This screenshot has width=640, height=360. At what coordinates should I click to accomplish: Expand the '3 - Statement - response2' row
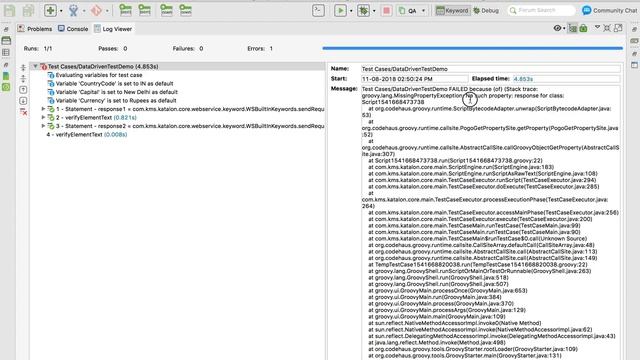tap(43, 126)
